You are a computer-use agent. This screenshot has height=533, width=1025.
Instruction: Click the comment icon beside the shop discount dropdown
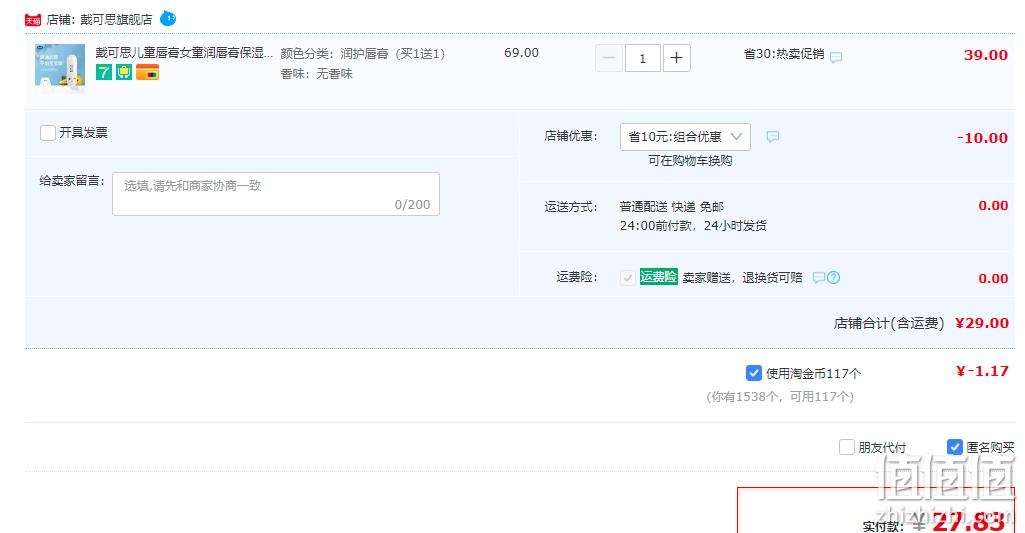click(x=773, y=137)
